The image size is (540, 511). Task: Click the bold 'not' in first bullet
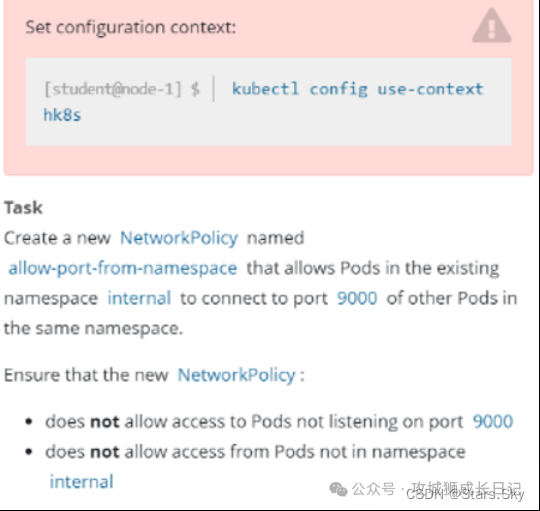(105, 422)
